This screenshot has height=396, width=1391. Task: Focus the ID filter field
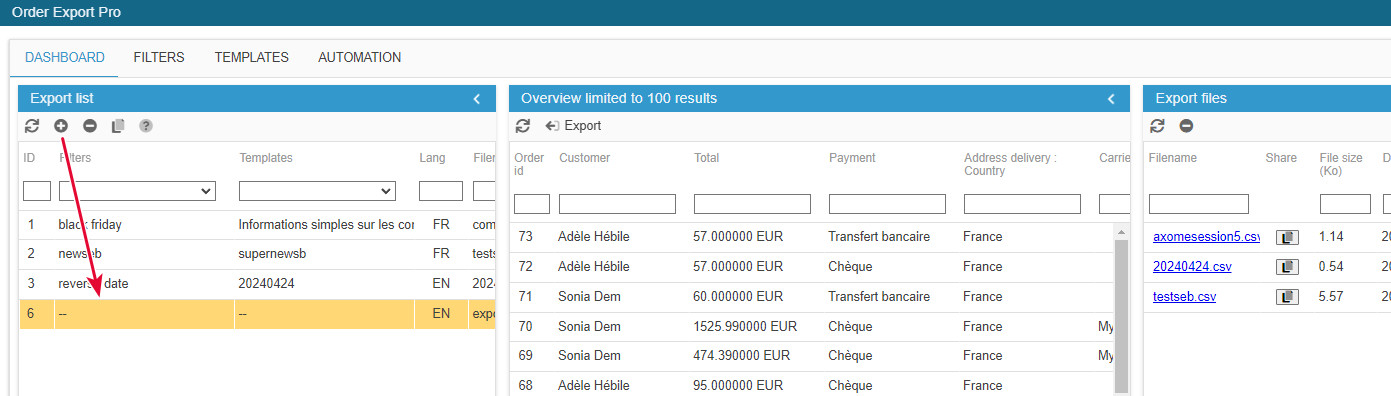pos(37,191)
